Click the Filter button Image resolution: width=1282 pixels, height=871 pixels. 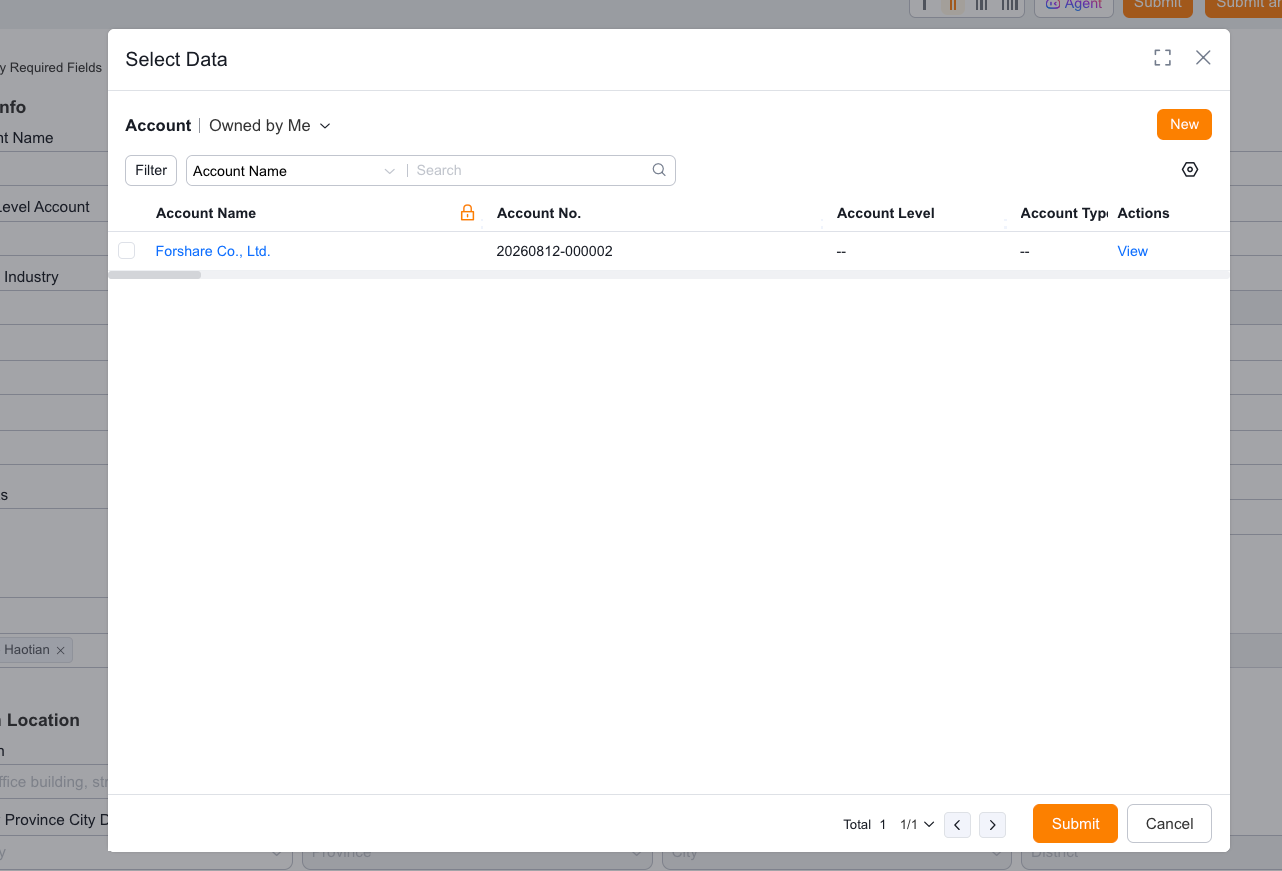[x=151, y=171]
